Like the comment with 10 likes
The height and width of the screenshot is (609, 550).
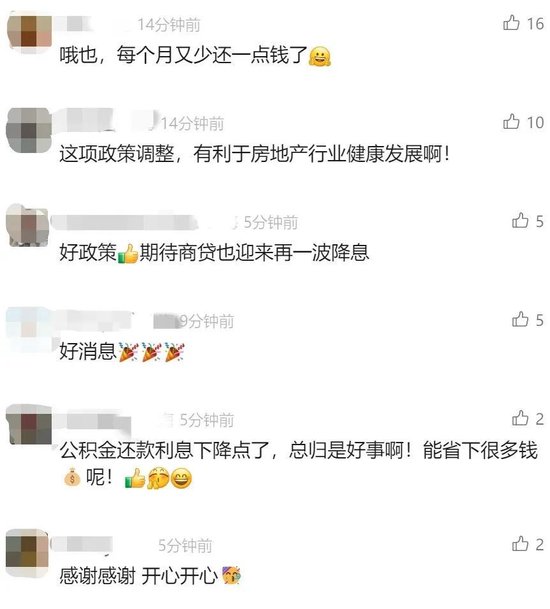coord(511,122)
